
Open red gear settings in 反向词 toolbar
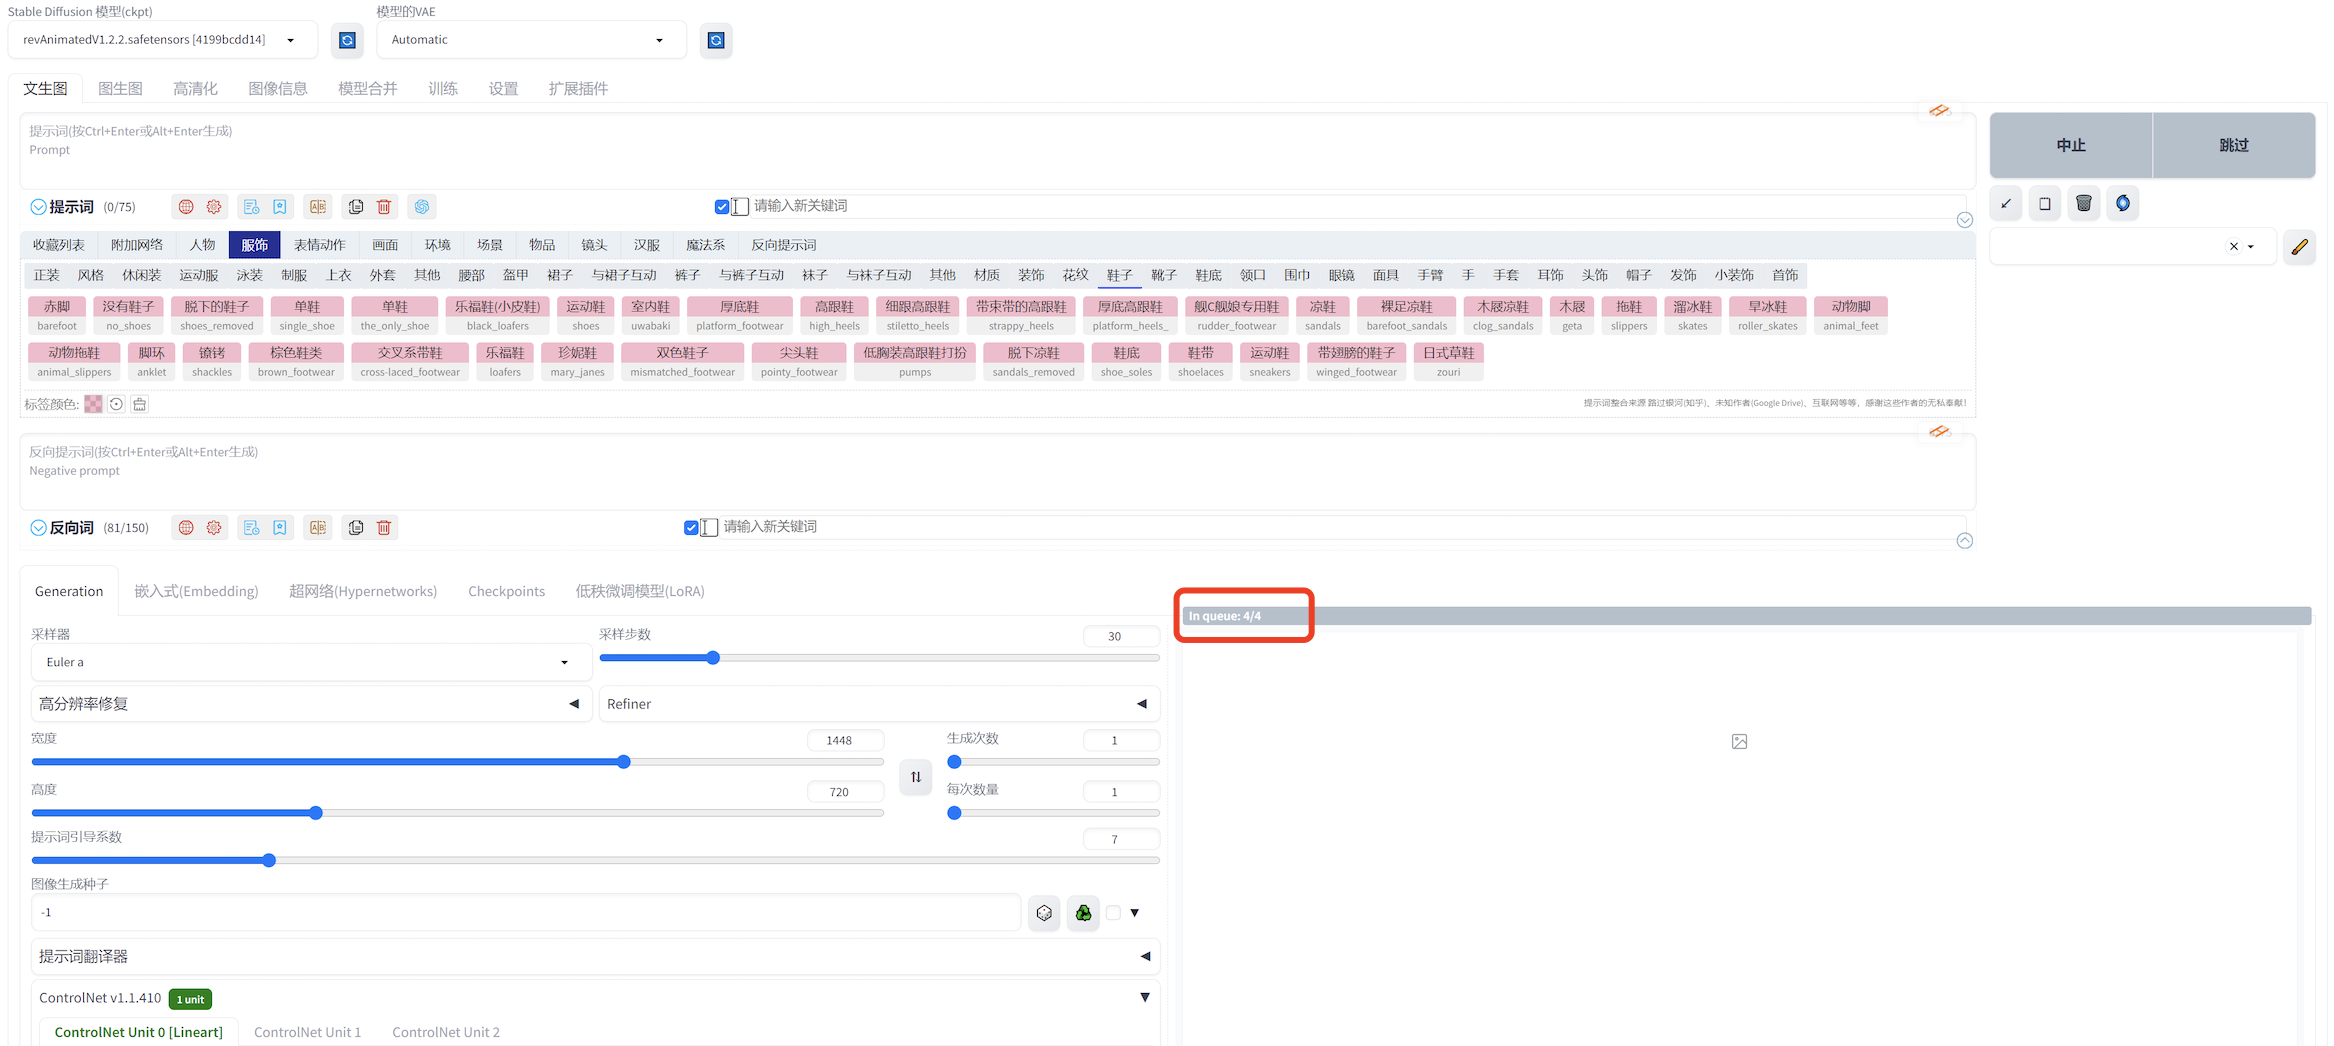[214, 528]
